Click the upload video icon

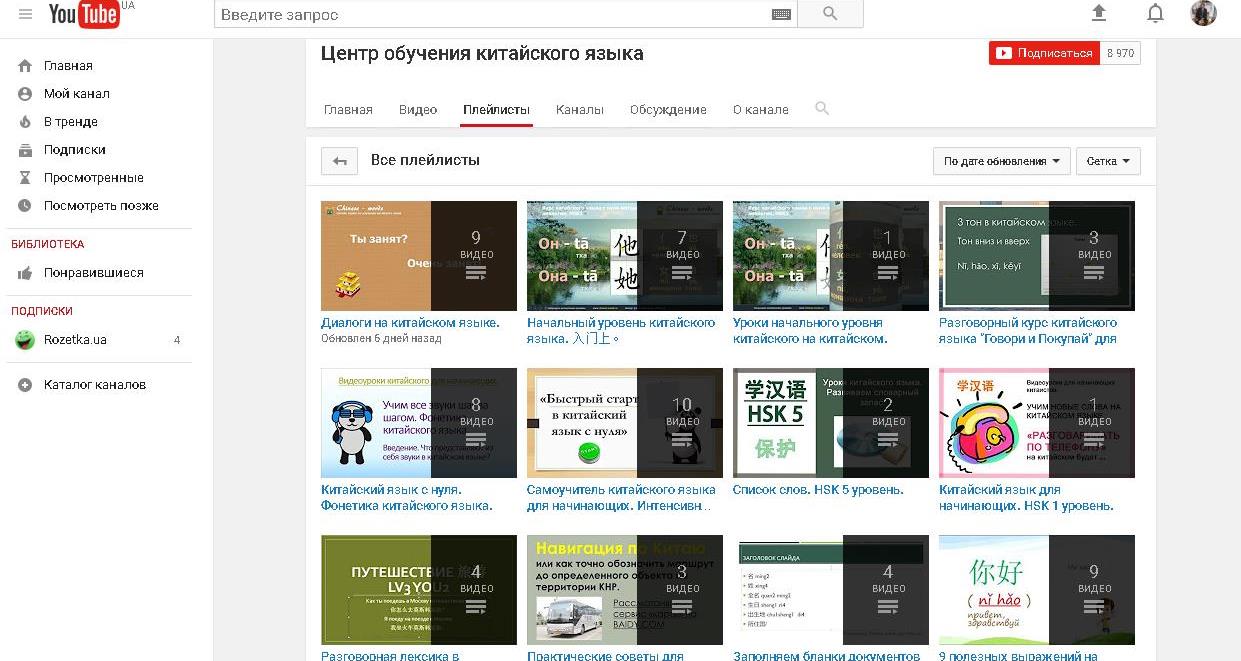coord(1099,13)
